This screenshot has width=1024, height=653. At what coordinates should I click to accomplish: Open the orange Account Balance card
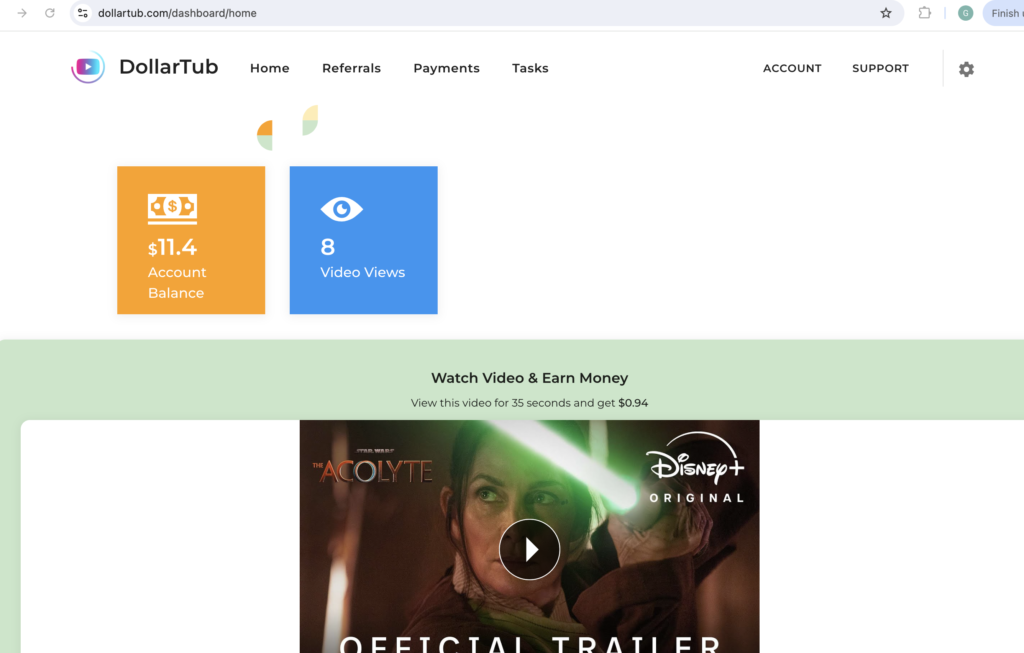pyautogui.click(x=191, y=240)
